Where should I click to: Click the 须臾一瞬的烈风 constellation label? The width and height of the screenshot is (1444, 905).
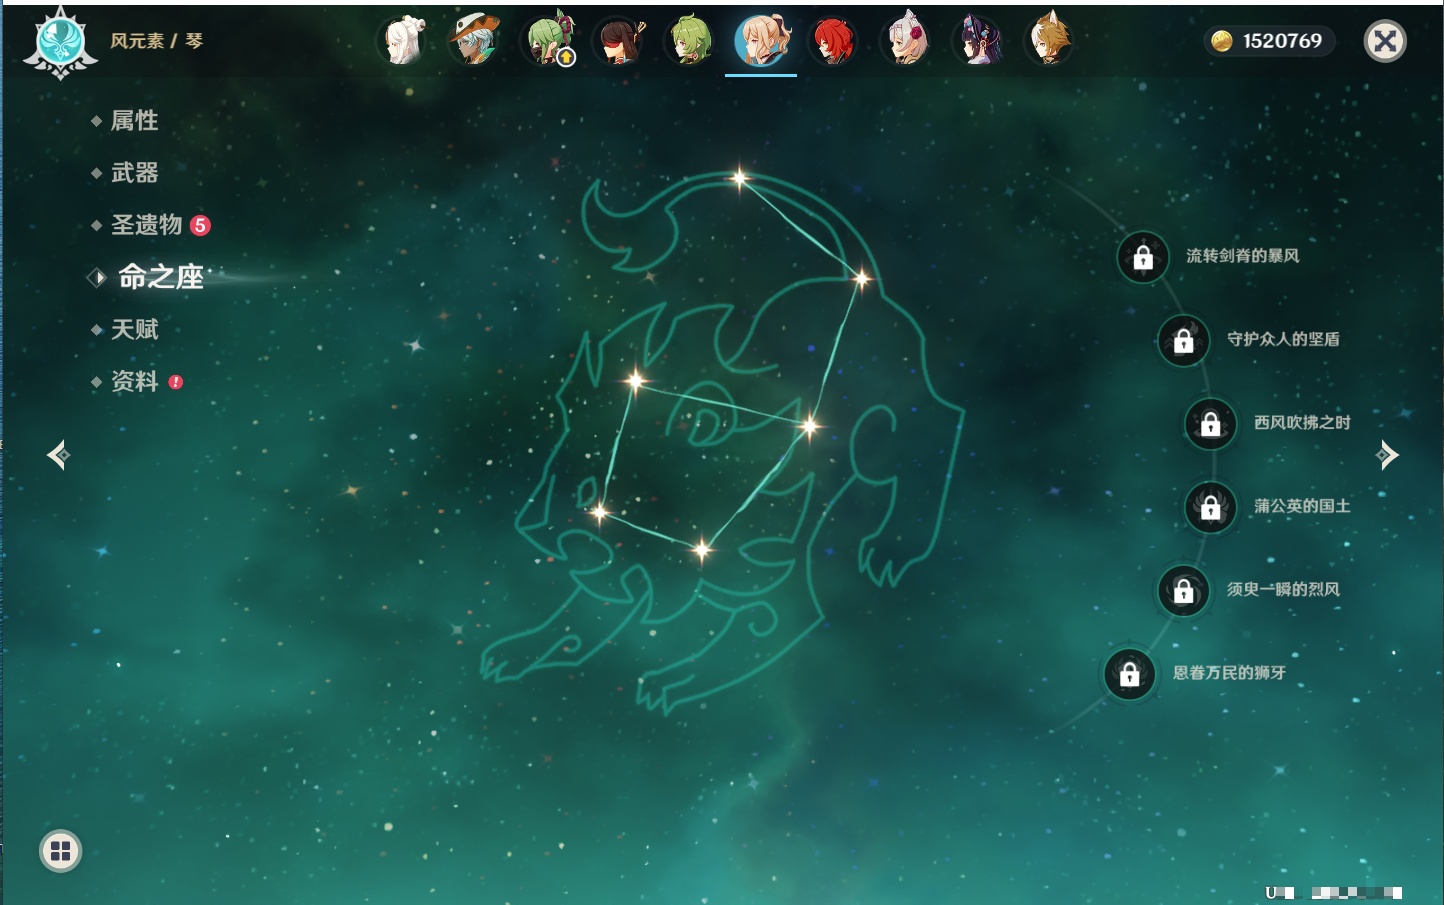point(1283,589)
